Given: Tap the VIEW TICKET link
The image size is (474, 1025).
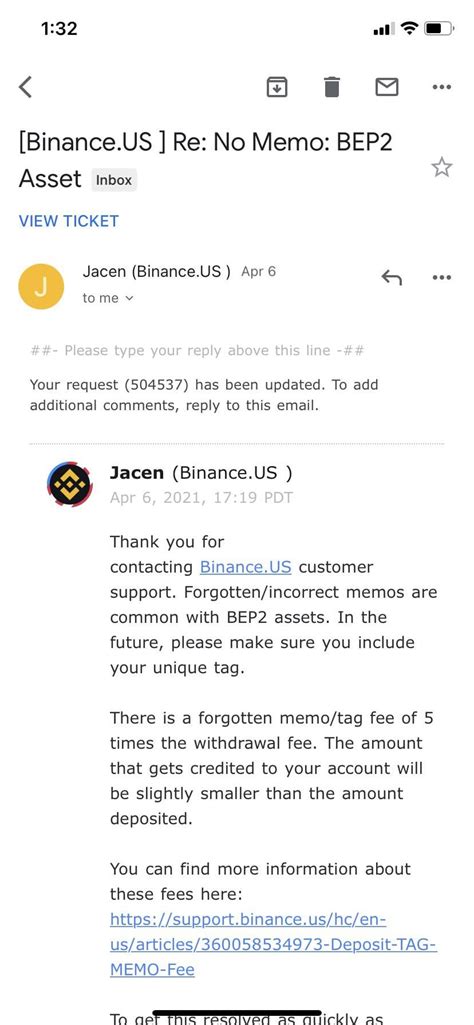Looking at the screenshot, I should pos(69,221).
